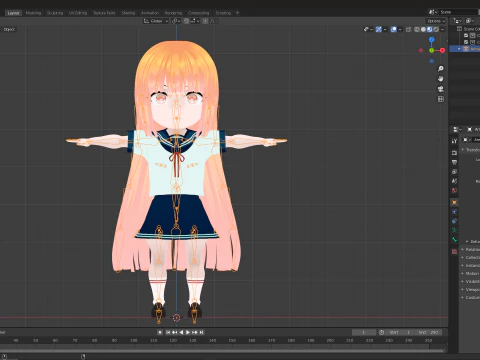Select the Scene Collection row
The height and width of the screenshot is (360, 480).
(468, 29)
